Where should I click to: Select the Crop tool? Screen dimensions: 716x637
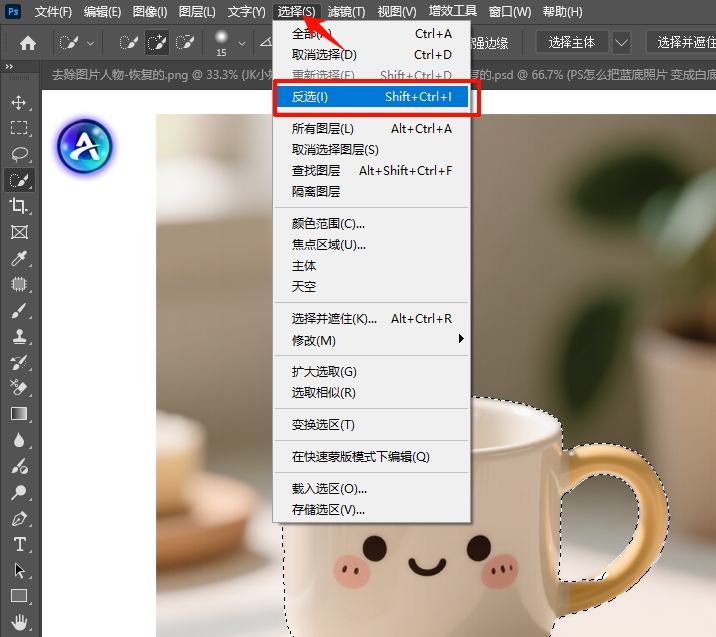pos(19,206)
